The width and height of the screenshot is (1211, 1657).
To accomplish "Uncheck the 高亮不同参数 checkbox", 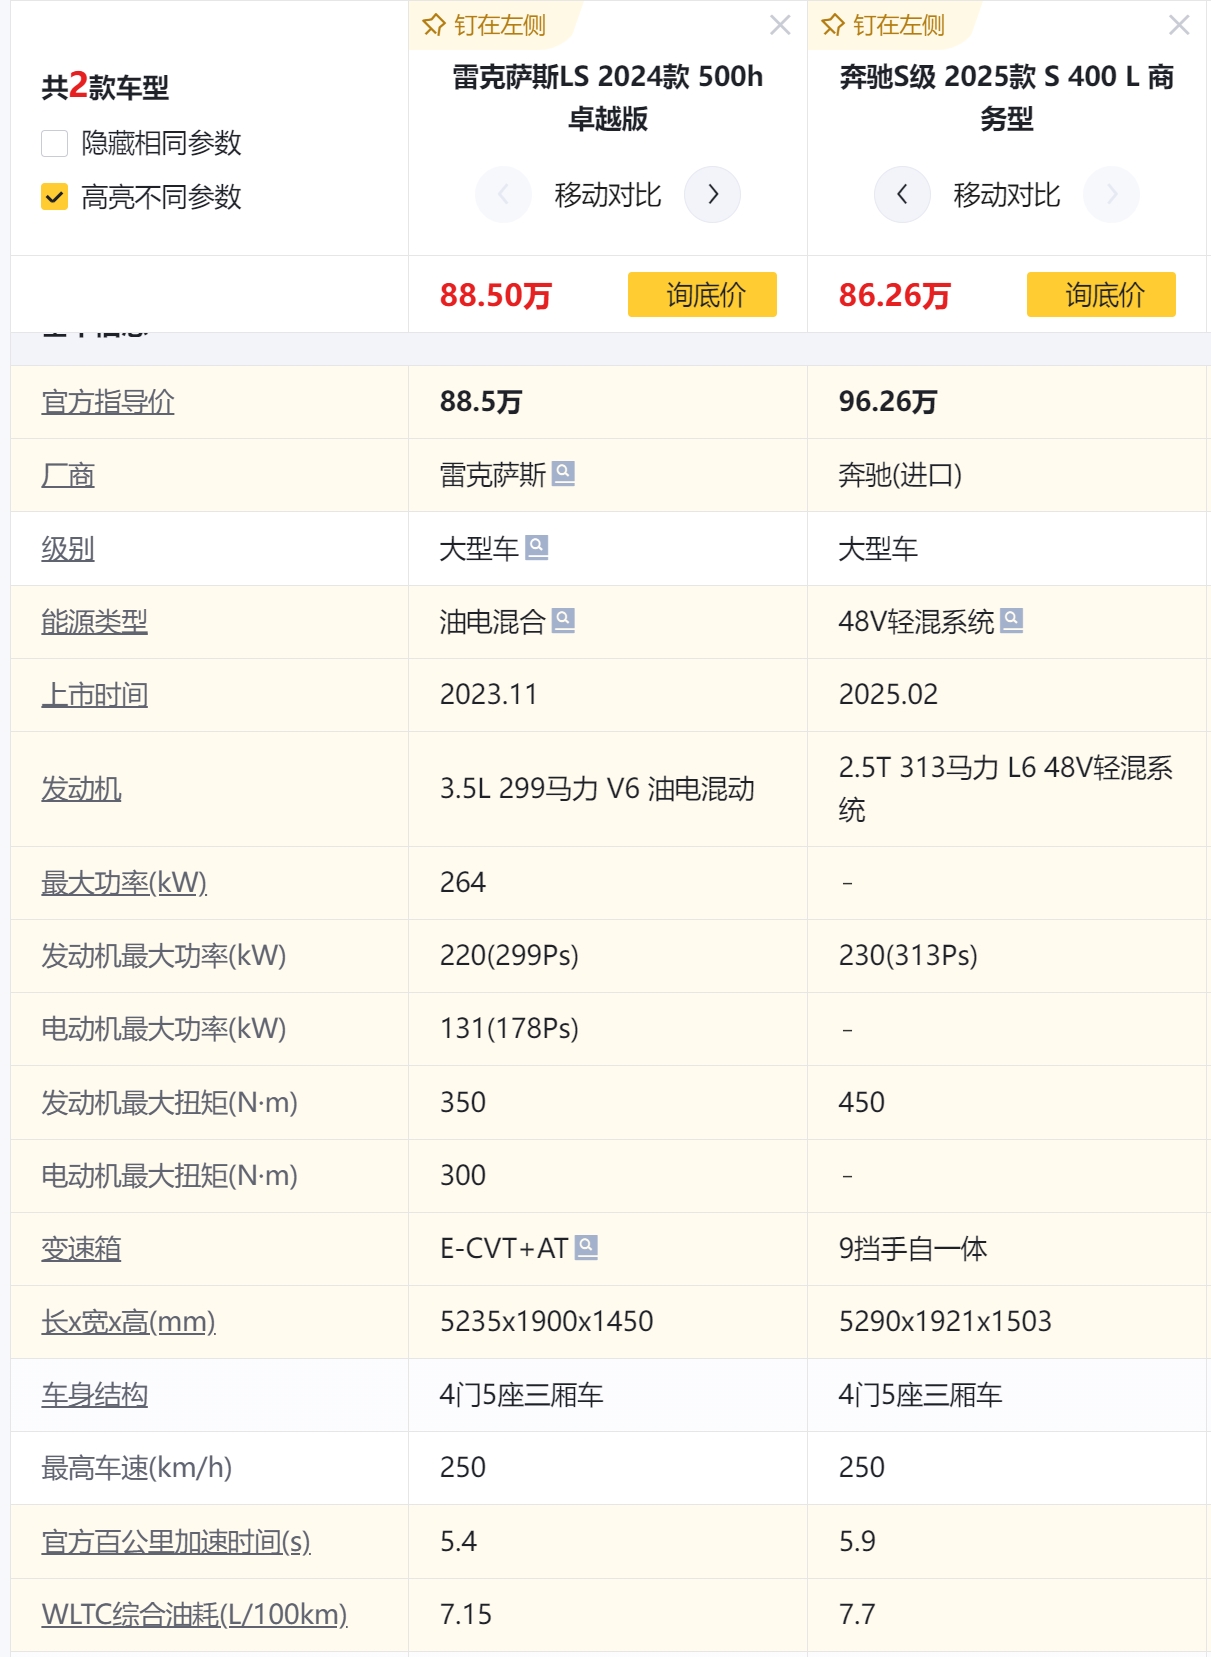I will point(54,197).
